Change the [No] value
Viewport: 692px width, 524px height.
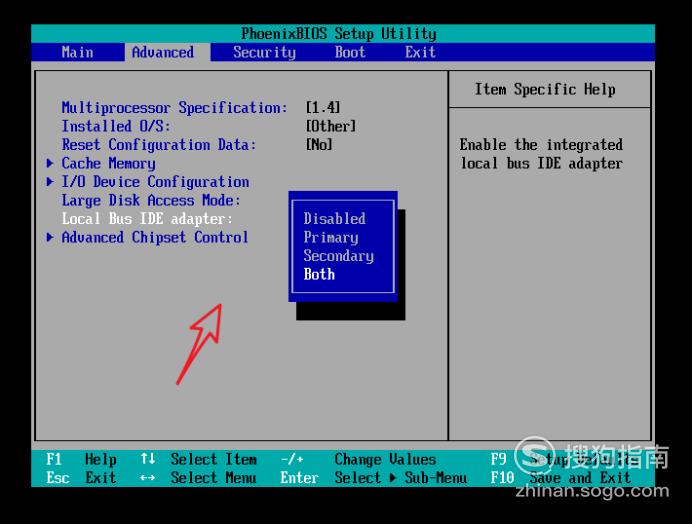319,145
